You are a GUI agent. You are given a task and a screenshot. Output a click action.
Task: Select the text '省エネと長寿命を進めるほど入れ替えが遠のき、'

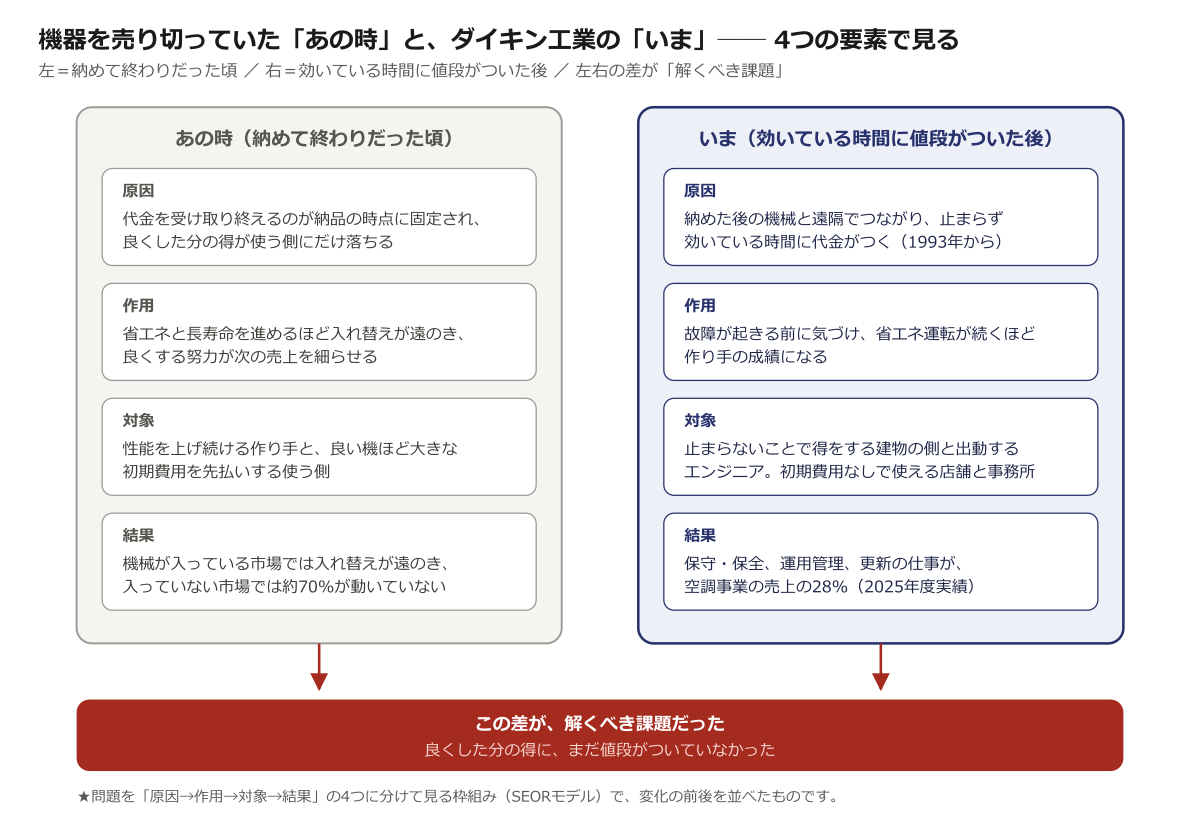click(x=295, y=332)
